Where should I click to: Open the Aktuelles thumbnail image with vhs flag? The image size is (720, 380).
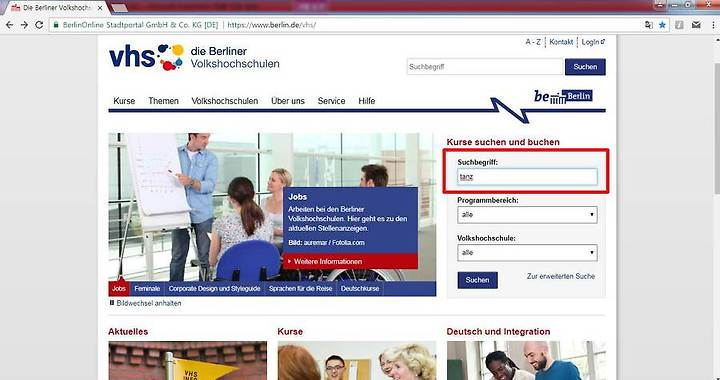point(187,360)
